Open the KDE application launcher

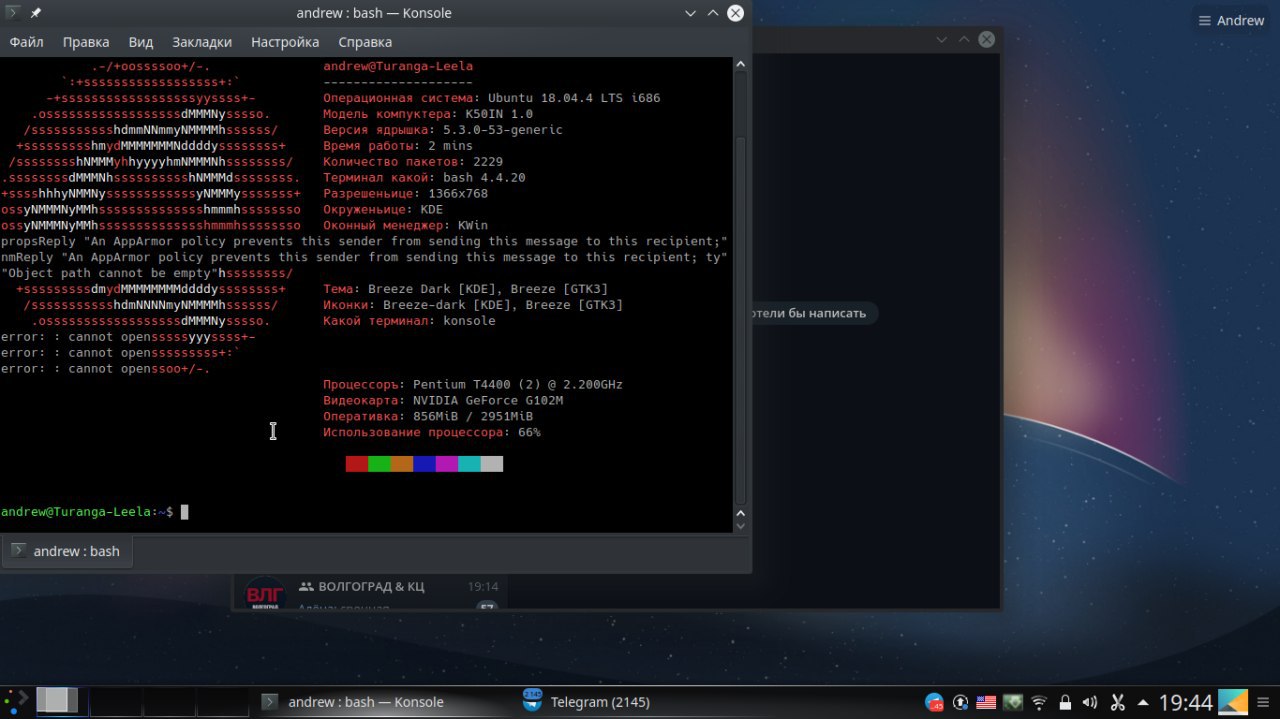click(x=15, y=701)
